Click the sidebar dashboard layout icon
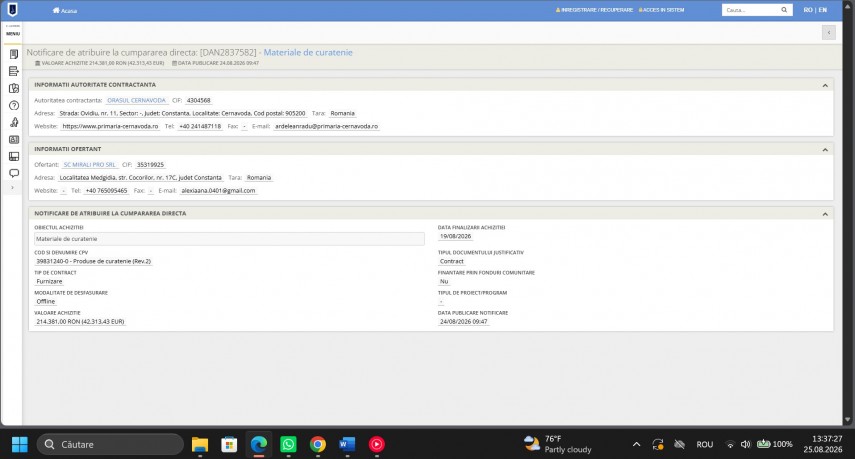 [x=14, y=156]
